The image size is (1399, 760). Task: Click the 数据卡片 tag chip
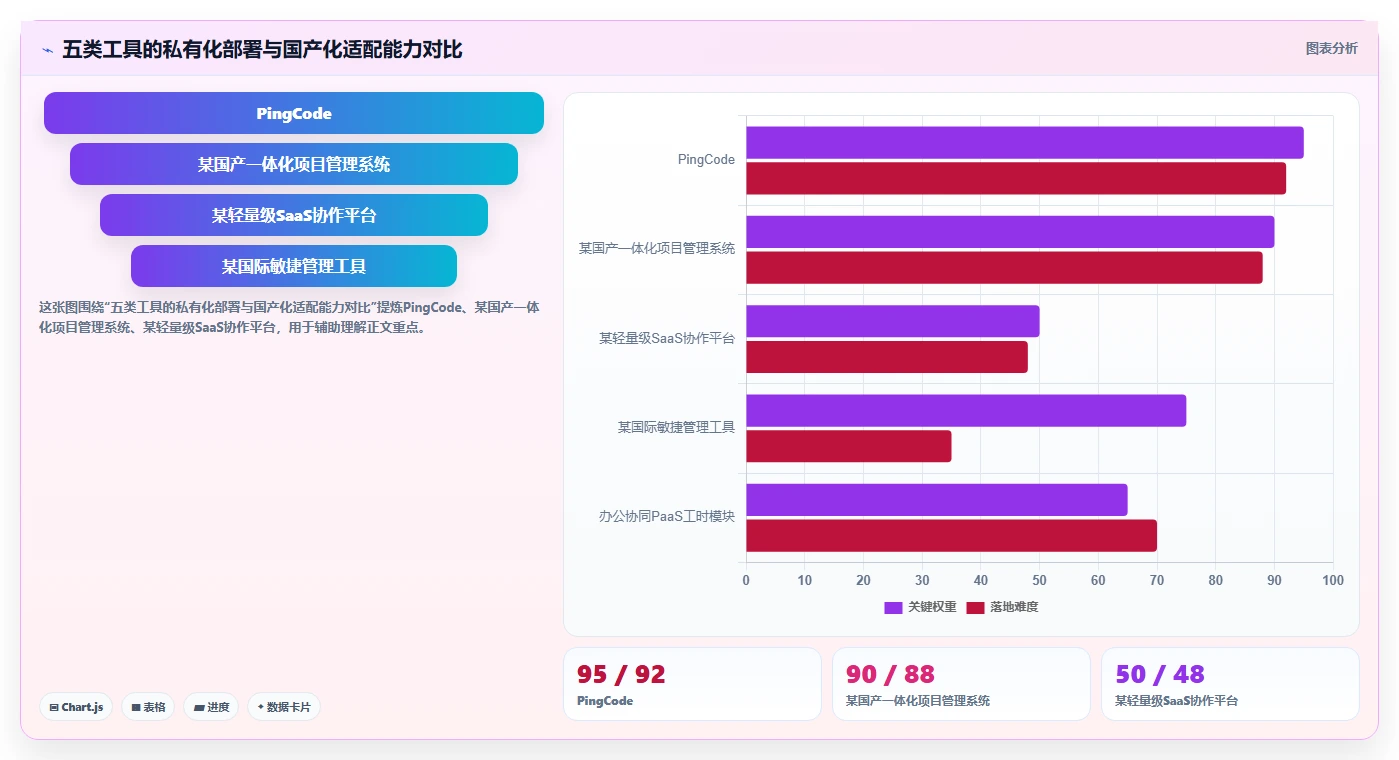284,707
